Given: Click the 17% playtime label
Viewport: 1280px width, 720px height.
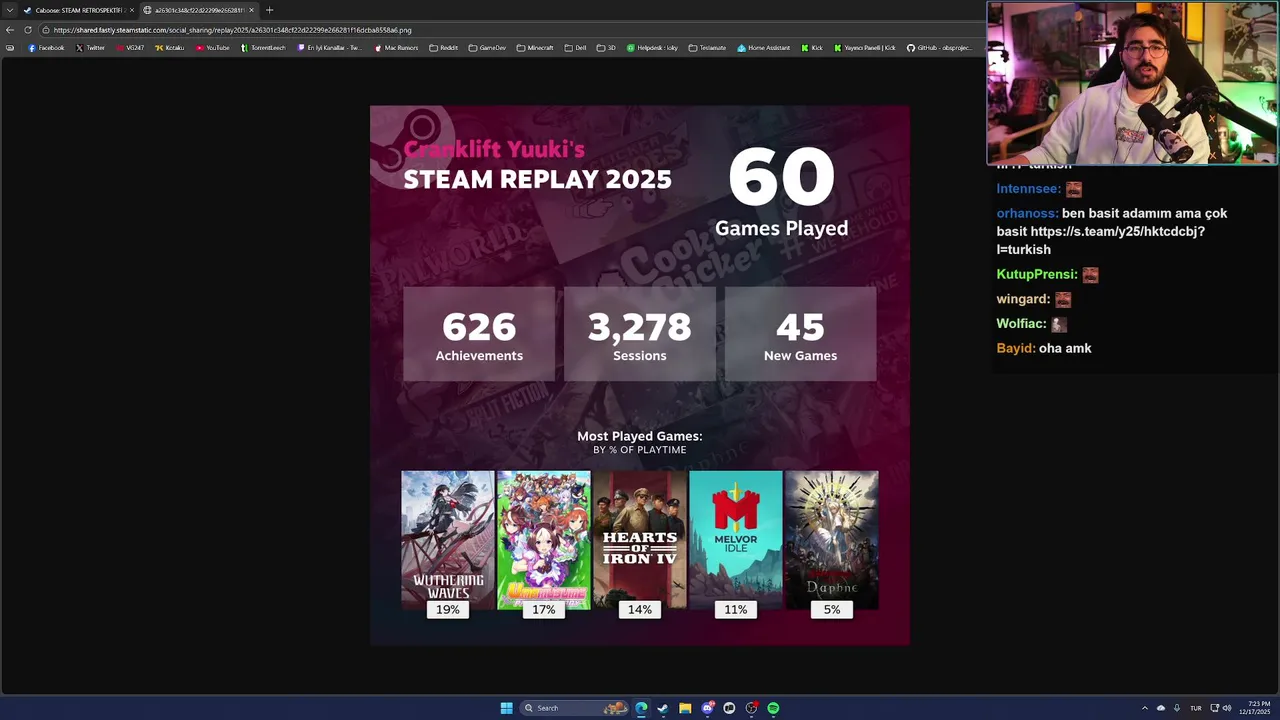Looking at the screenshot, I should pos(543,609).
